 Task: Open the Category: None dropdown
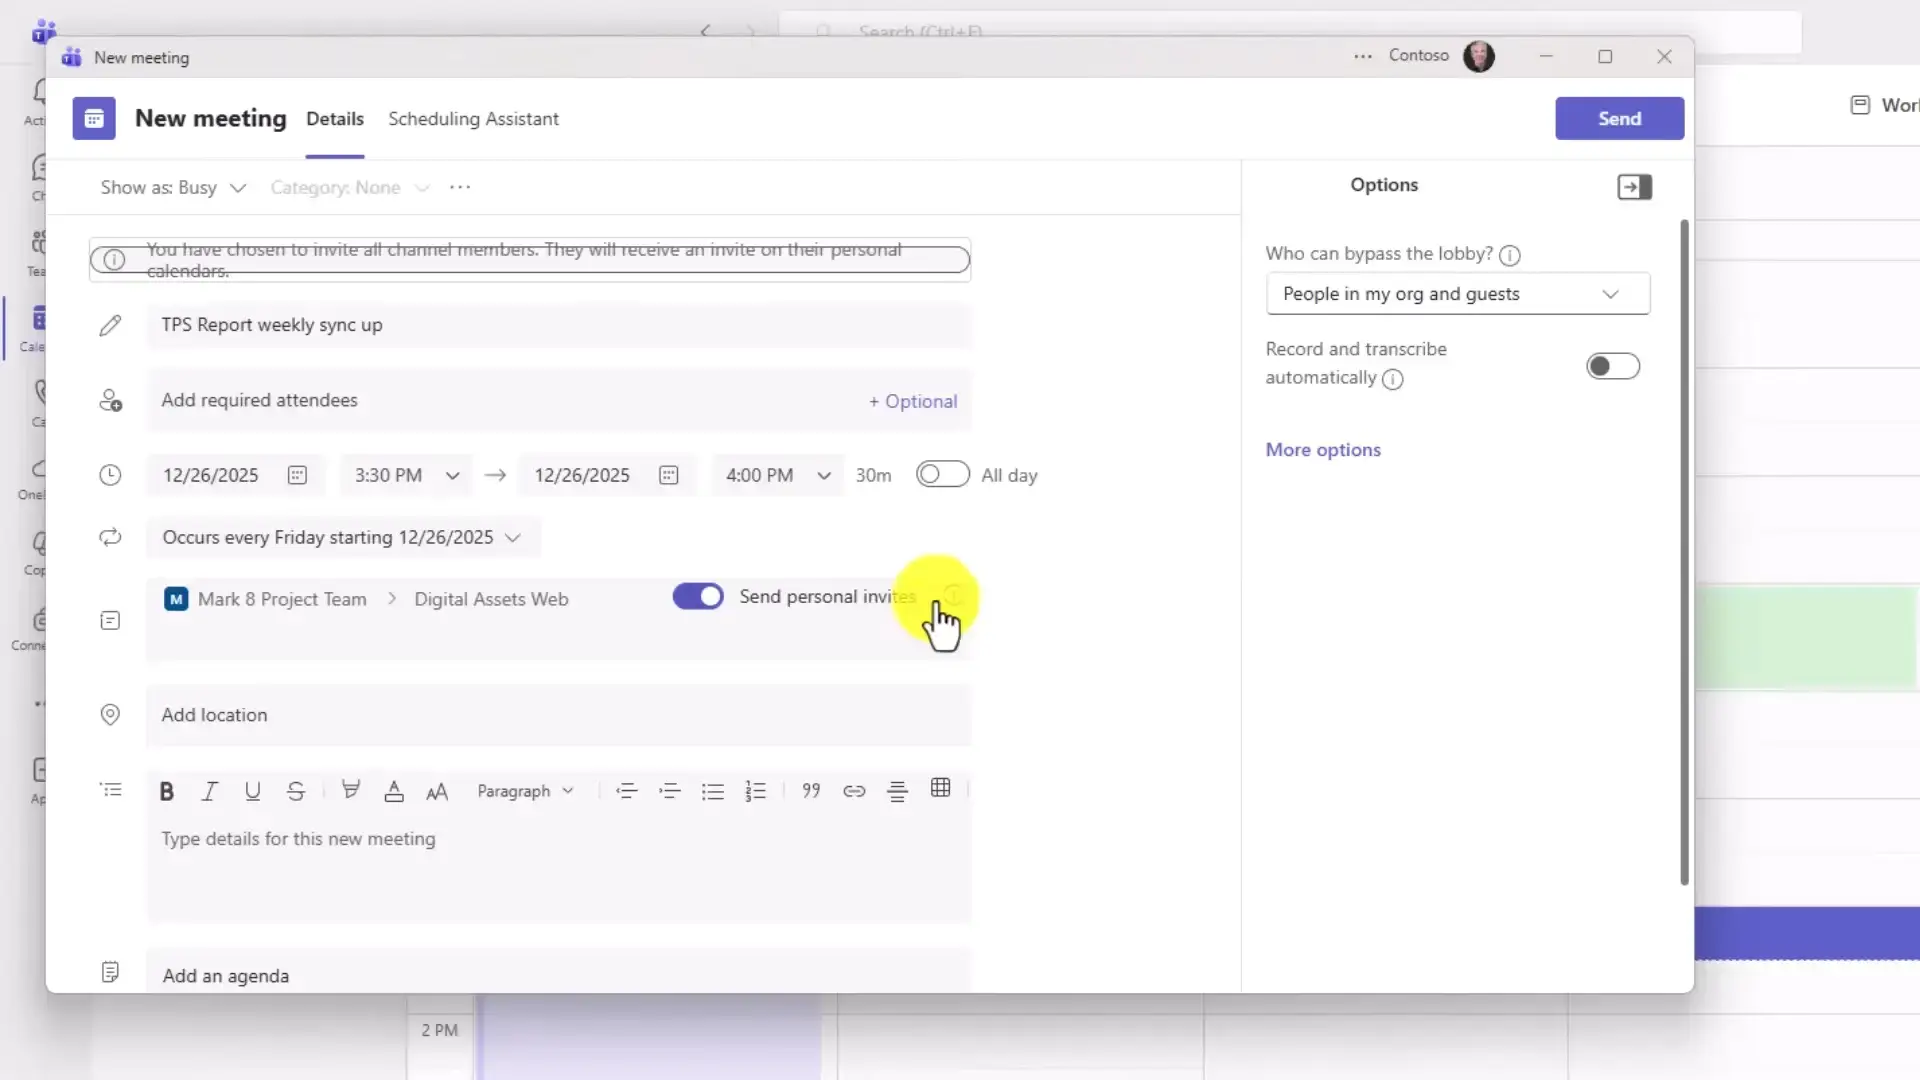click(350, 187)
